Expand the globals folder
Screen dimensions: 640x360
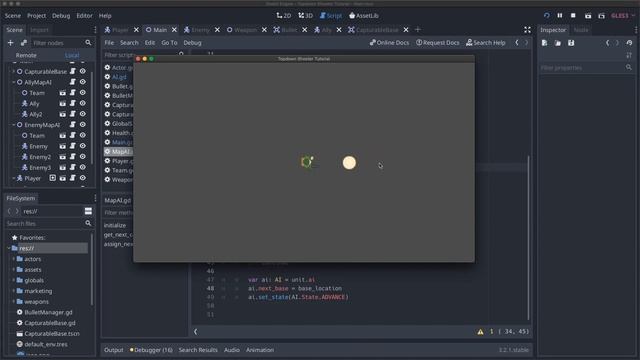13,280
